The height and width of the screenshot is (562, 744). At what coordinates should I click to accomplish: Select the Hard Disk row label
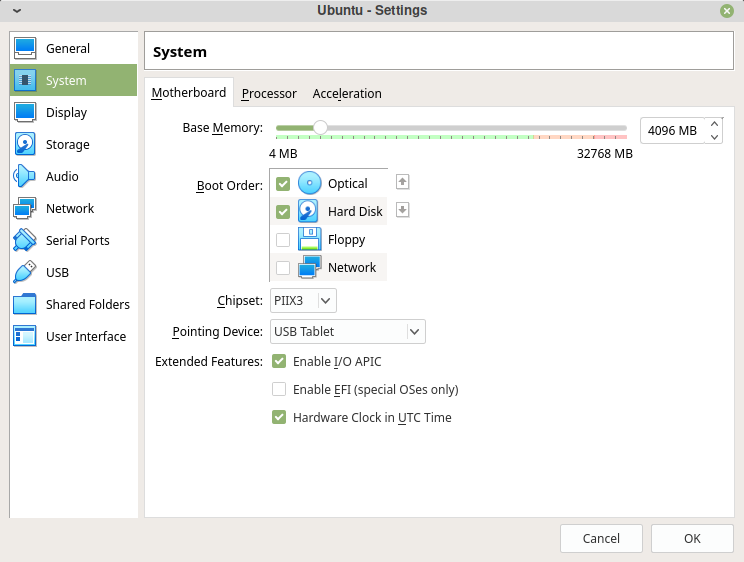point(355,212)
